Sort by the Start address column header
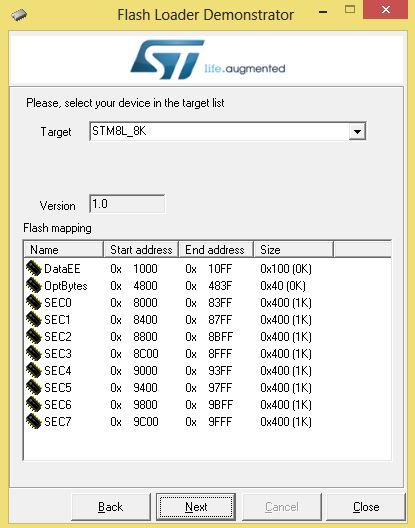The image size is (415, 528). 141,250
